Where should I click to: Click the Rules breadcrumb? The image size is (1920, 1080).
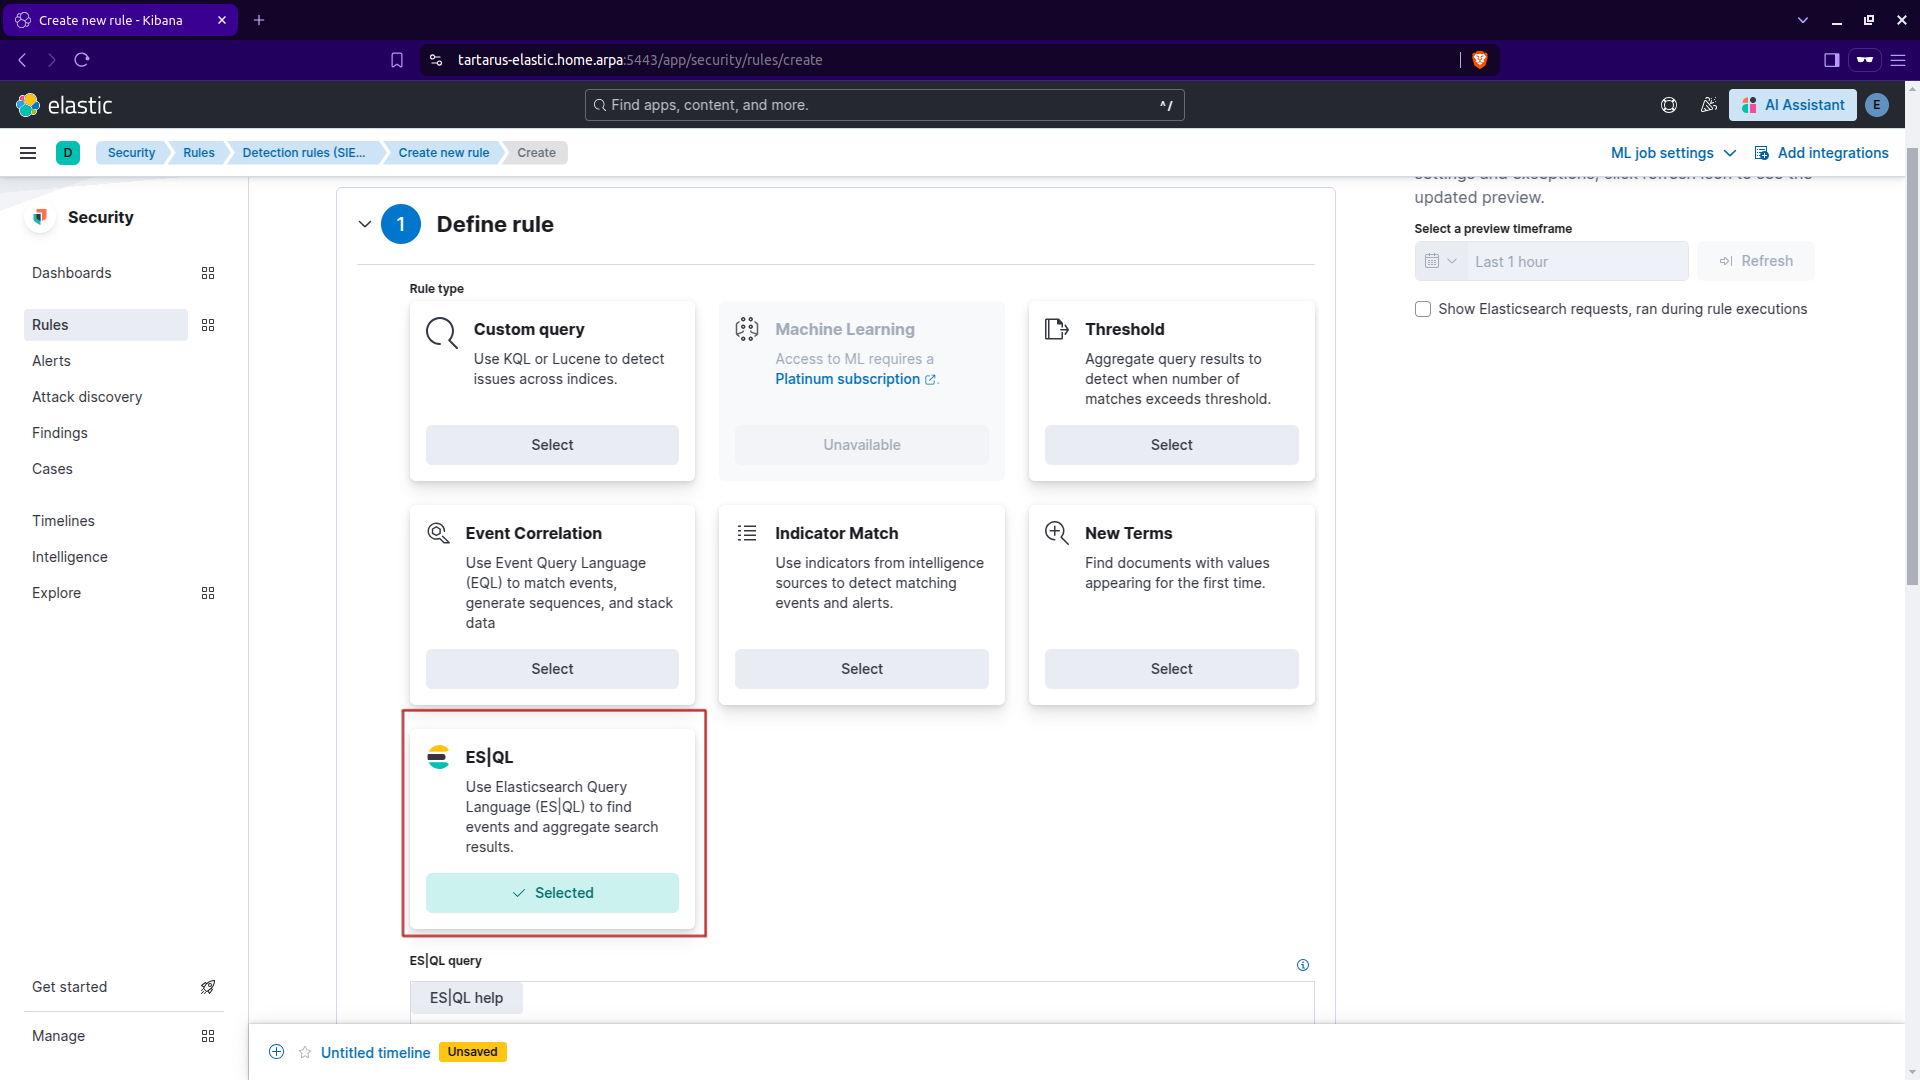coord(198,153)
